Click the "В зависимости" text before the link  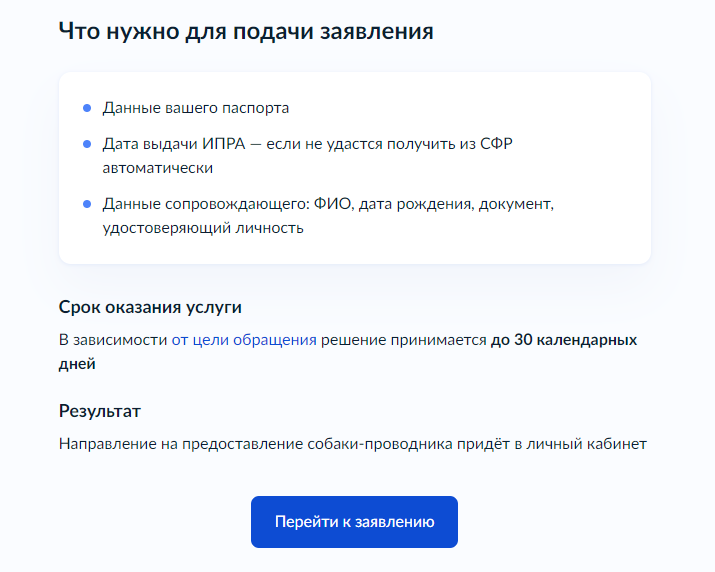click(113, 340)
